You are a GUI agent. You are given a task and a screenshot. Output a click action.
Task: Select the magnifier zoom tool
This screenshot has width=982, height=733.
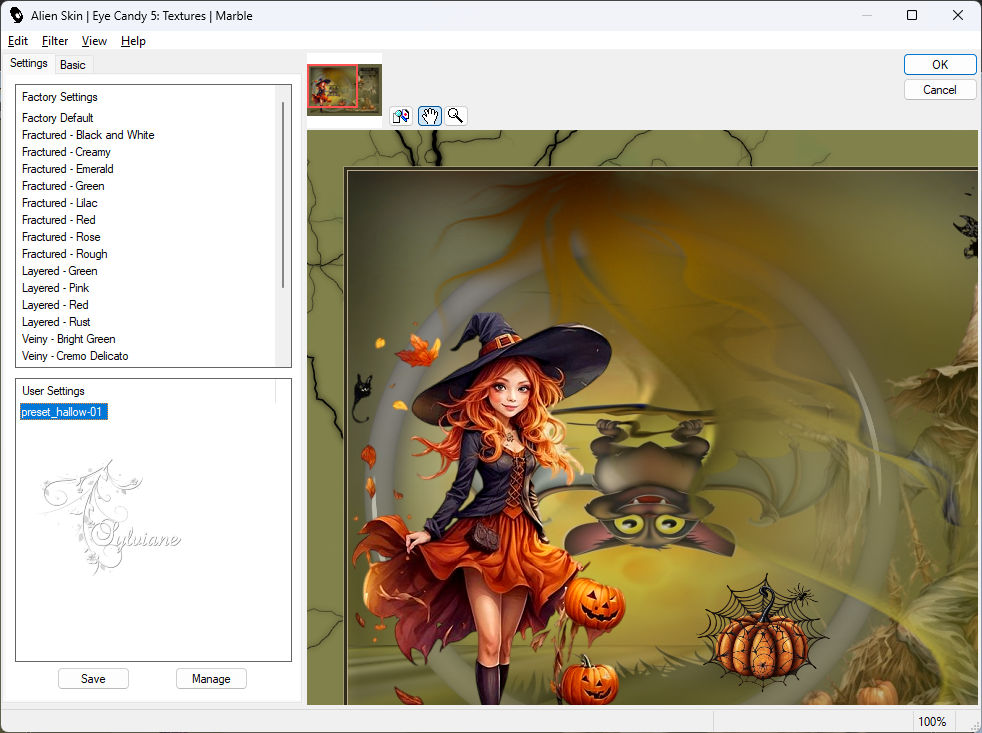[456, 116]
